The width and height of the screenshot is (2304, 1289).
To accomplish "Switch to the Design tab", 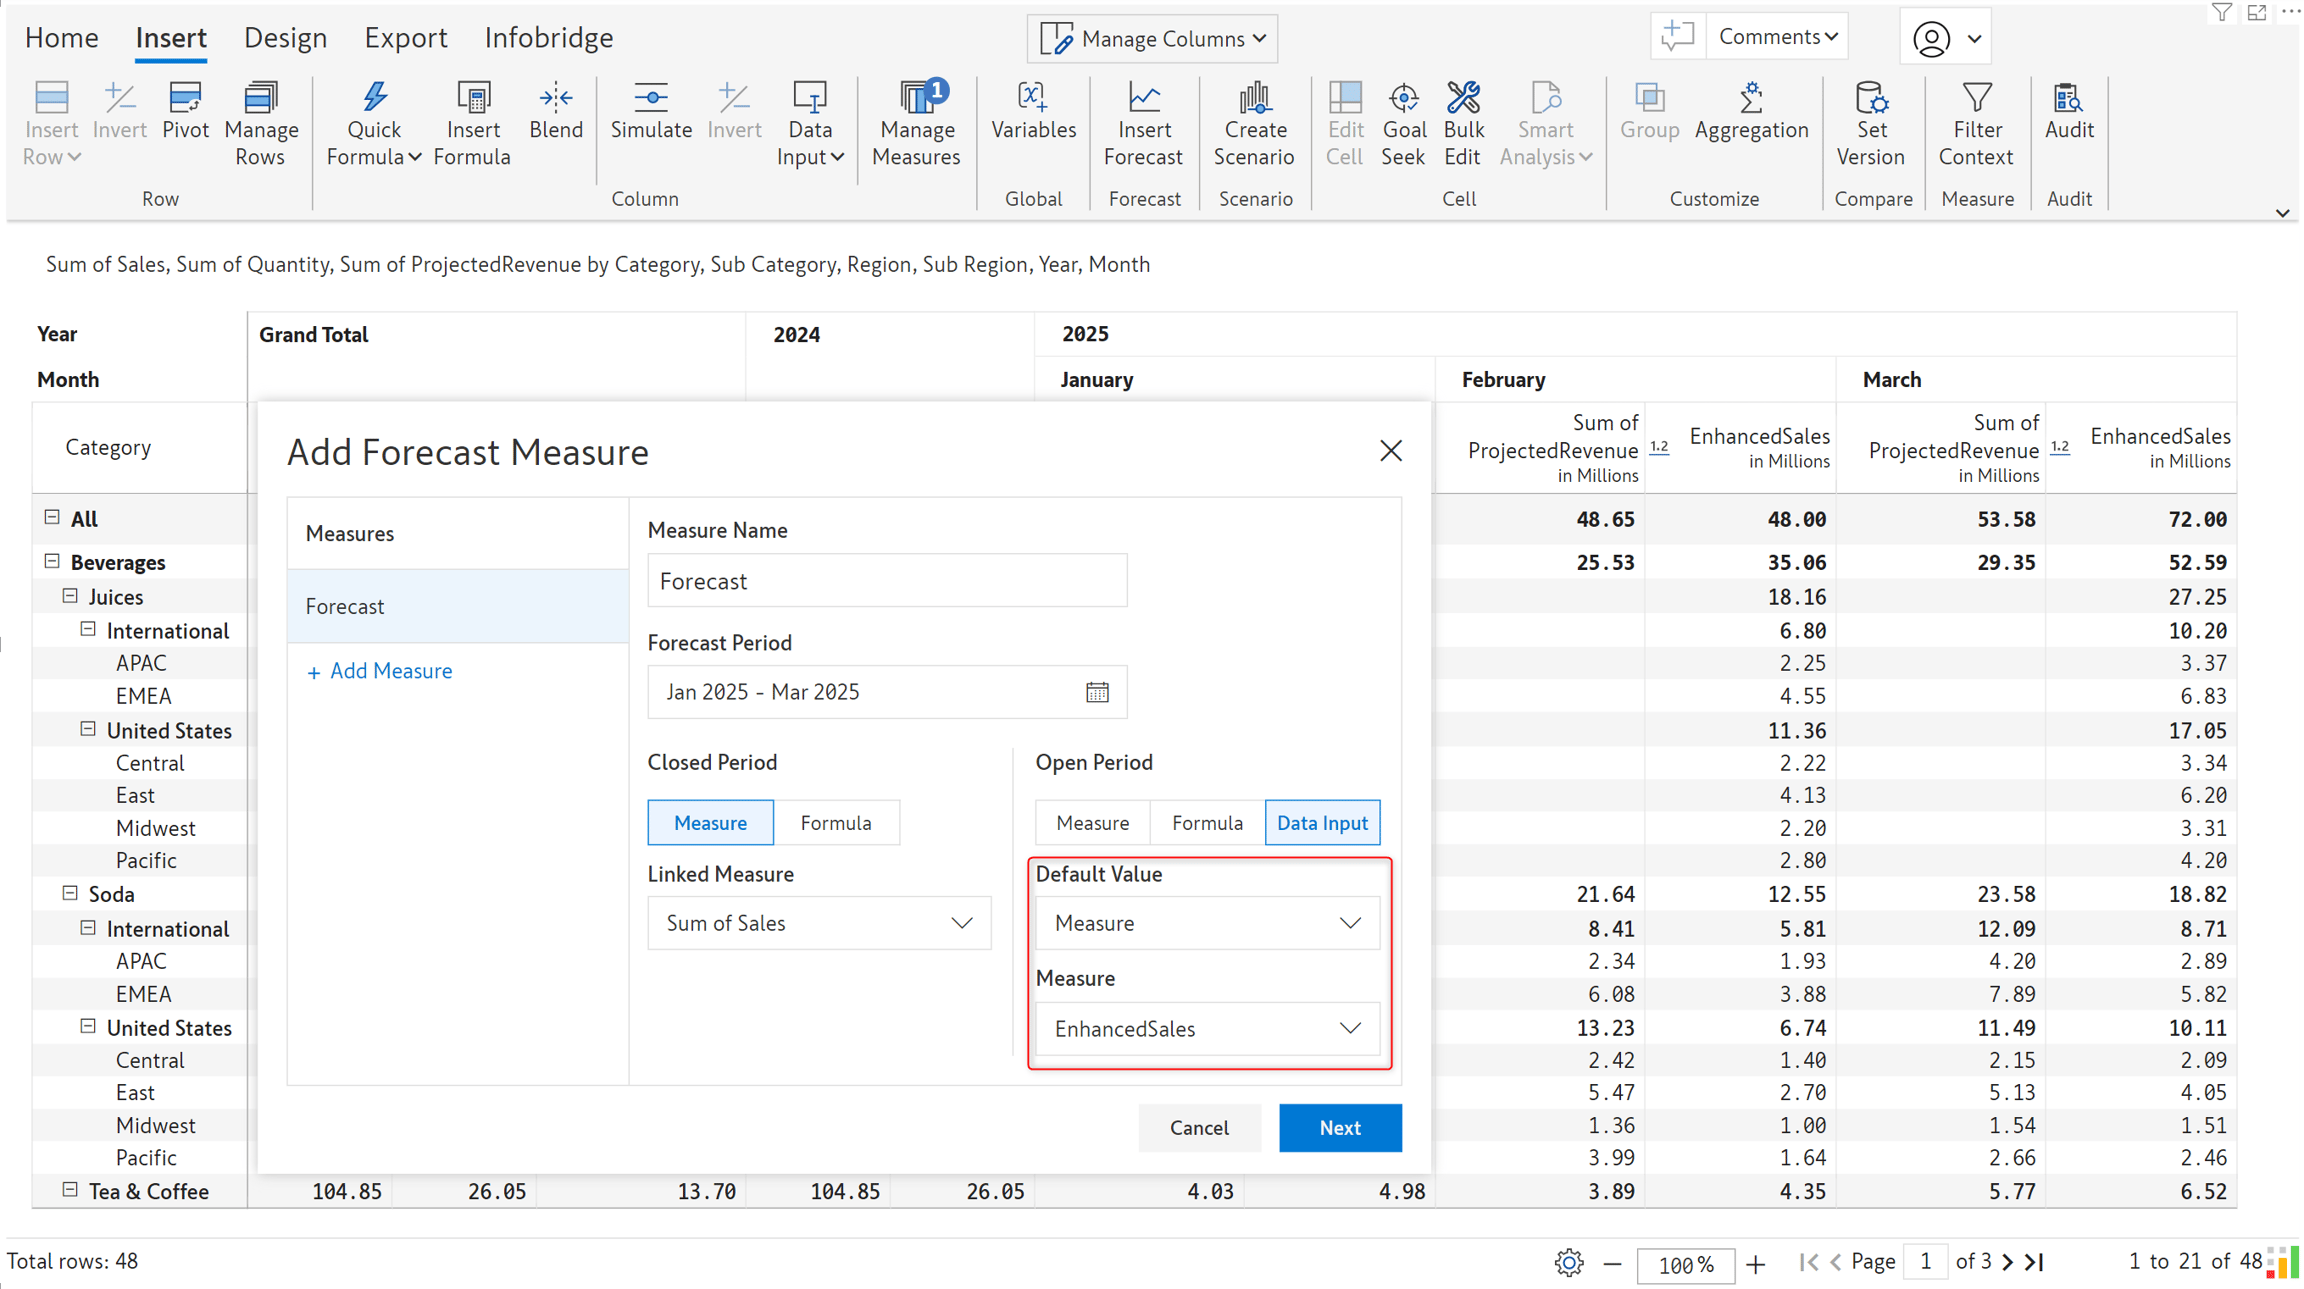I will (285, 38).
